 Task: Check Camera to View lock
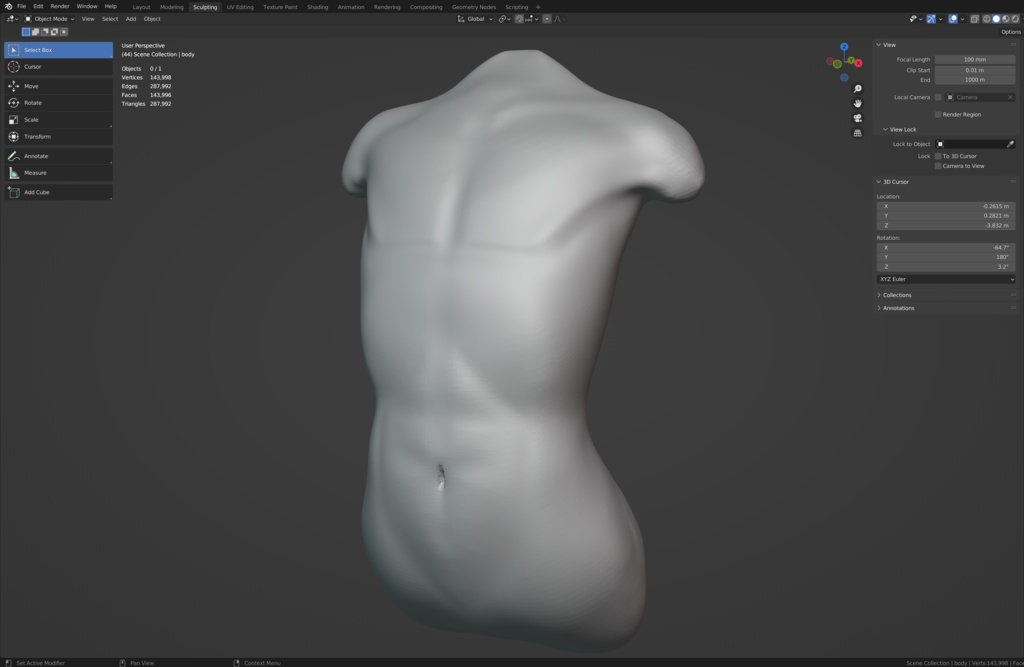pyautogui.click(x=938, y=166)
